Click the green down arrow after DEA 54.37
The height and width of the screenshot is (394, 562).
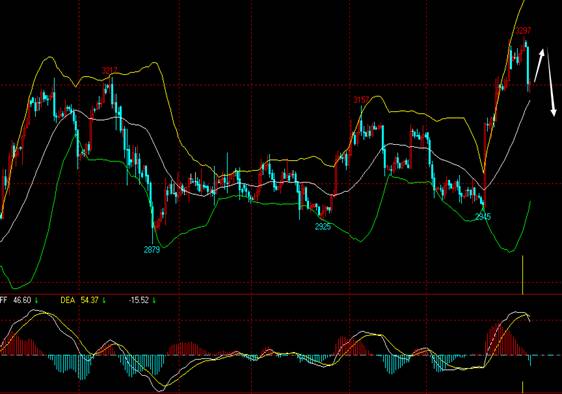click(104, 300)
